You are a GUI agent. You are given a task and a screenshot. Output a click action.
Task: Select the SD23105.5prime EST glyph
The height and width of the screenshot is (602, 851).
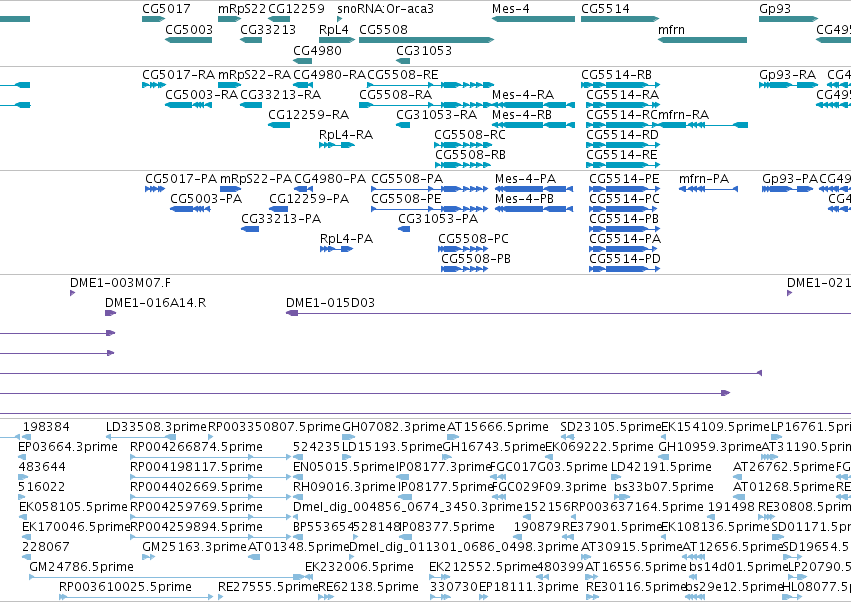567,437
